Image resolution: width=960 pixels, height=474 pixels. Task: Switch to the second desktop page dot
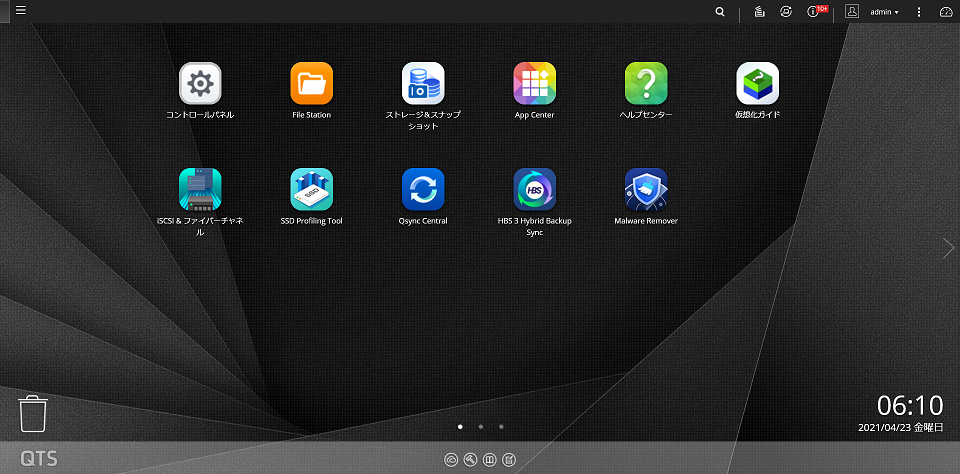tap(481, 426)
